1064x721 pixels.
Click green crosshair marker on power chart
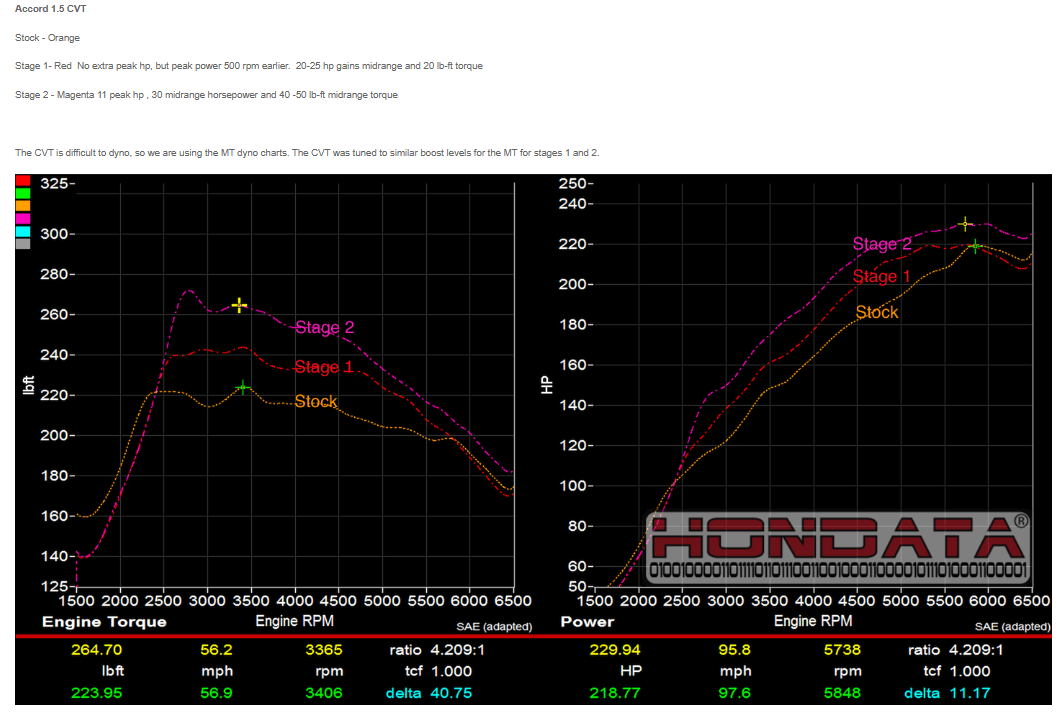[x=975, y=246]
